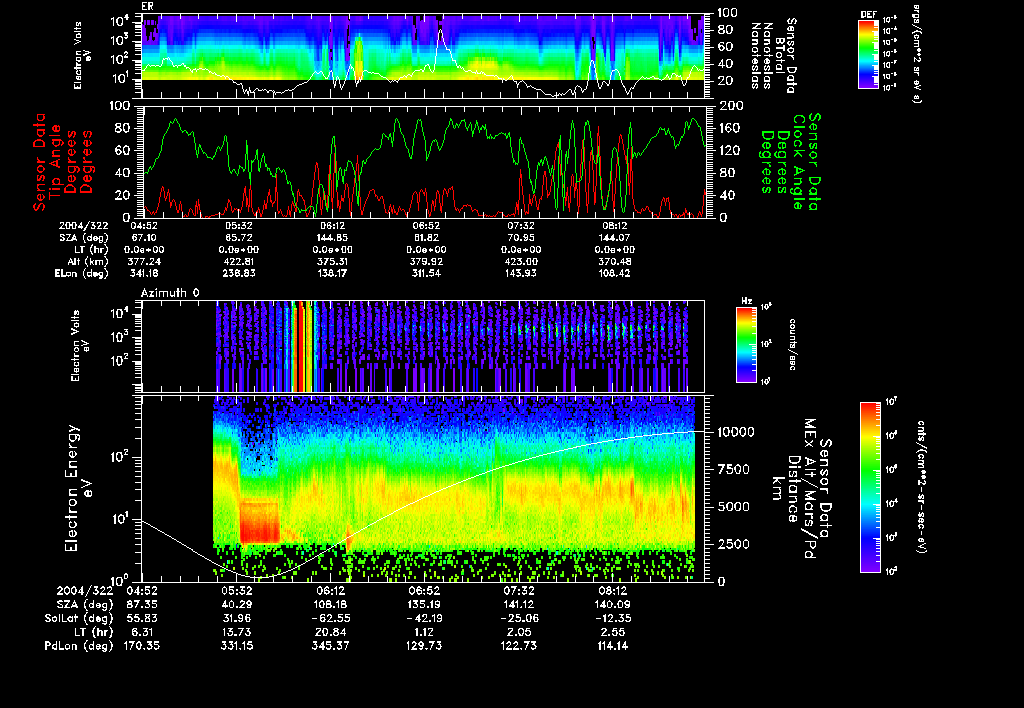Click the Hz counts/sec color bar
Viewport: 1024px width, 708px height.
point(746,345)
